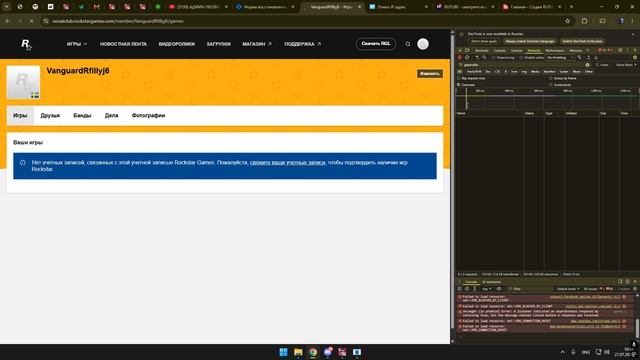Bookmark this page with star icon
Image resolution: width=640 pixels, height=360 pixels.
[x=567, y=21]
